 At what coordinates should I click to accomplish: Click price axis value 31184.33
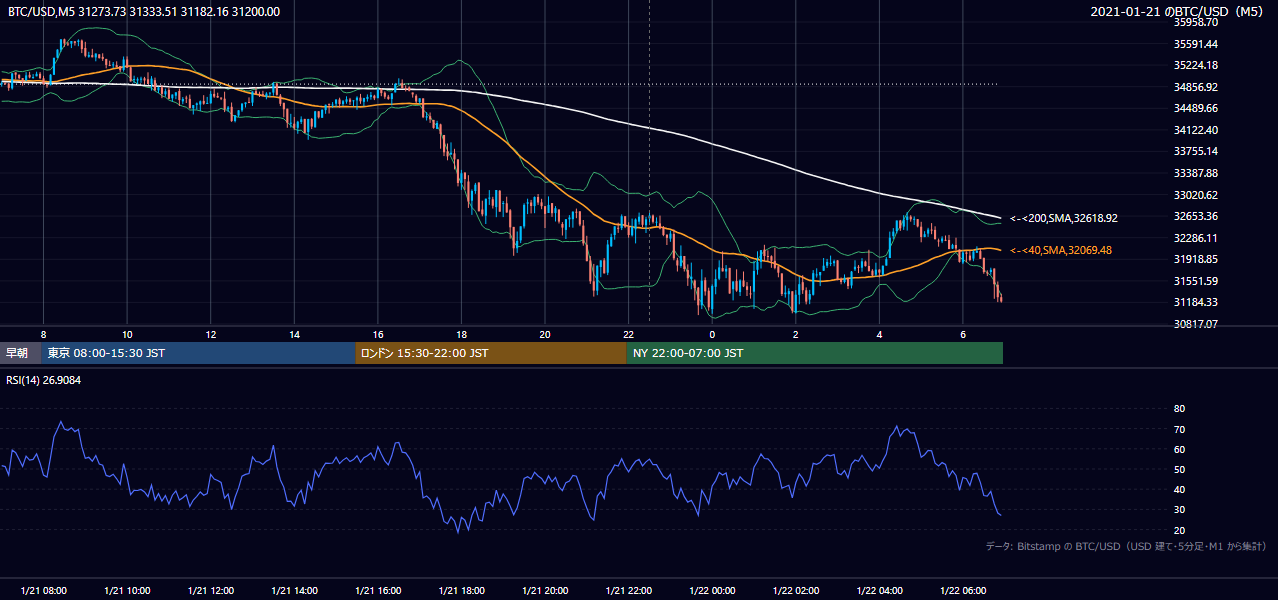click(x=1195, y=302)
